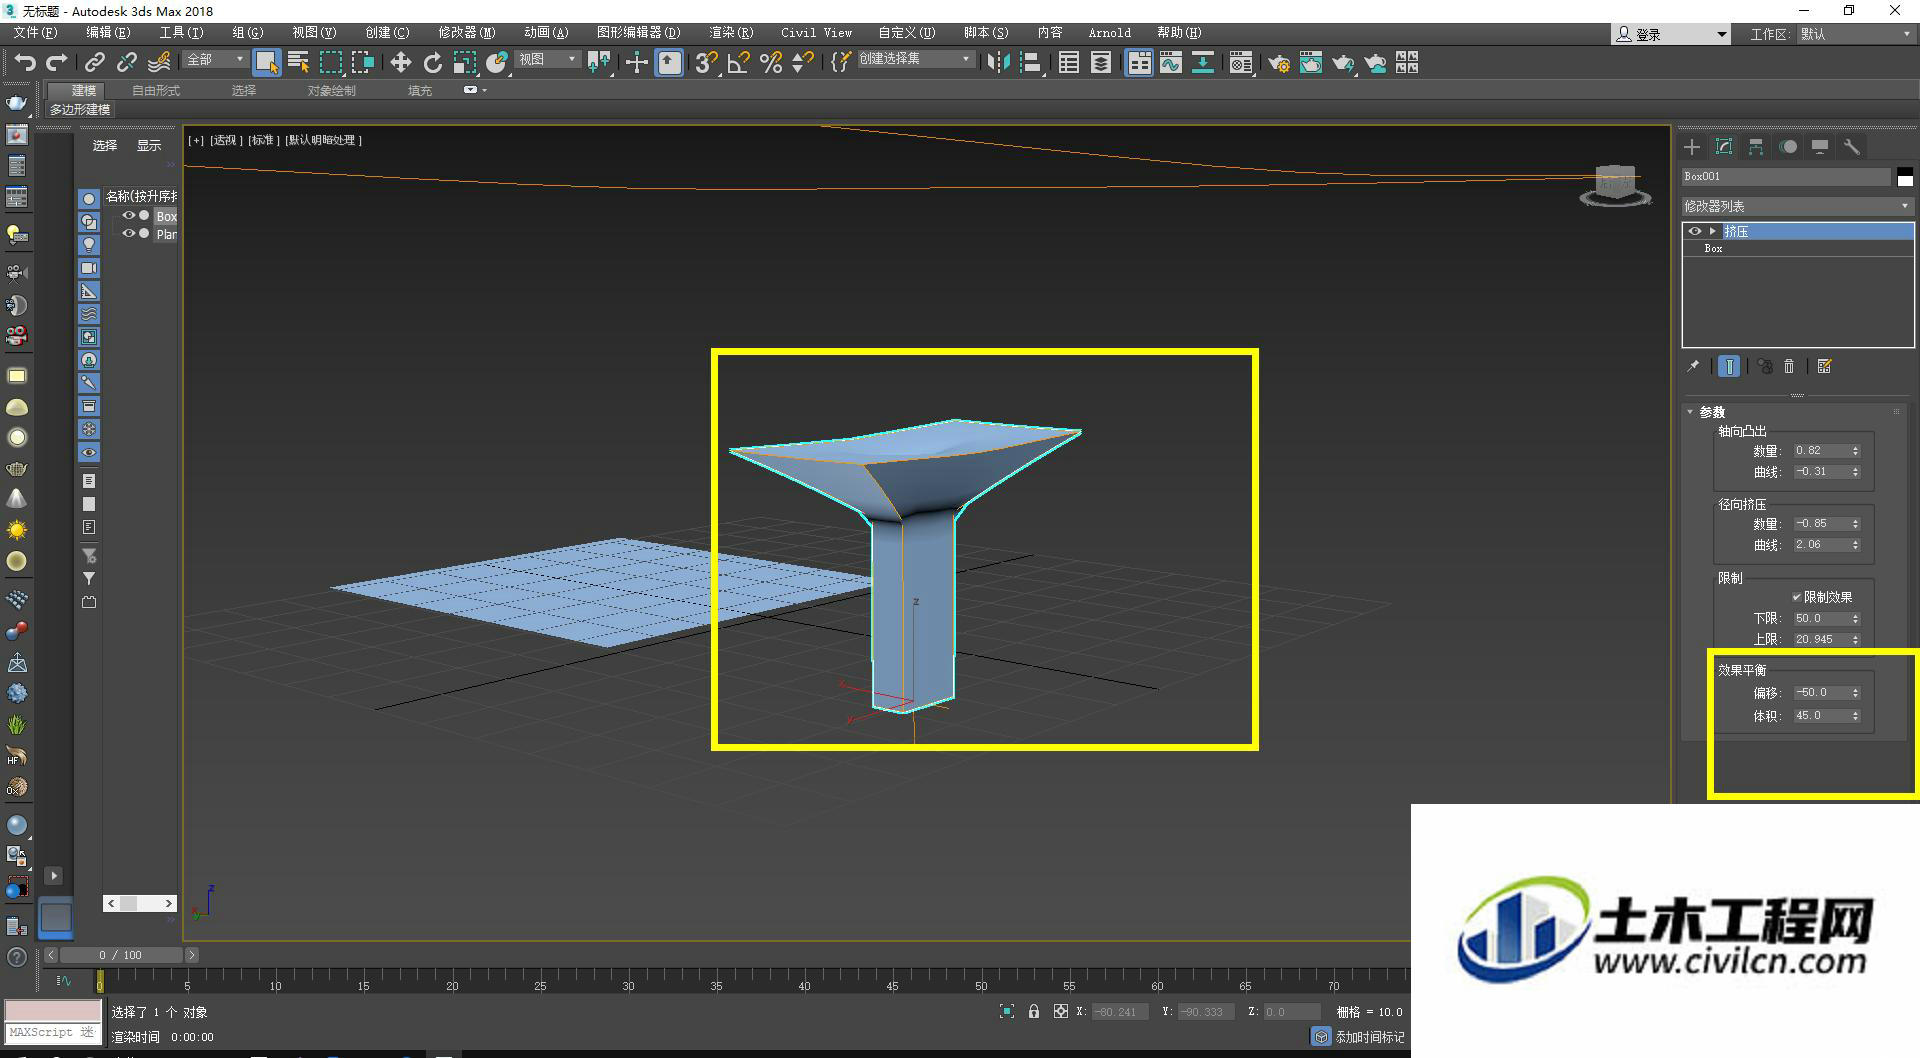Open the 全部 selection filter dropdown

pos(215,60)
